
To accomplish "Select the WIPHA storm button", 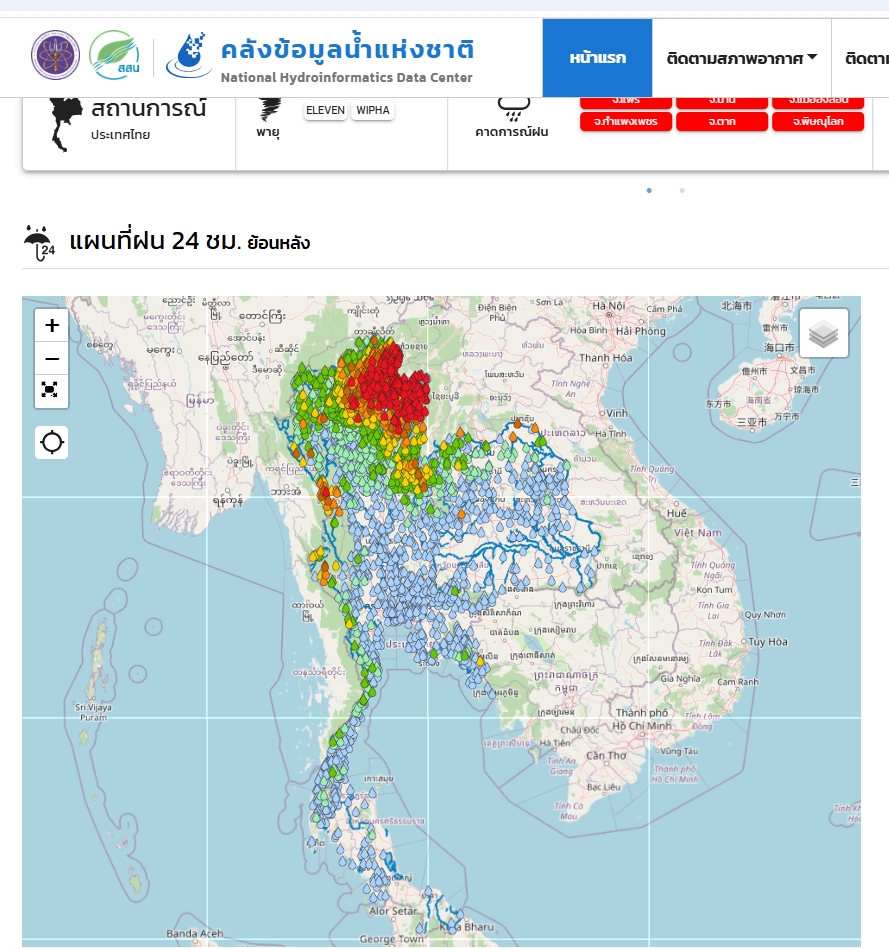I will (373, 110).
